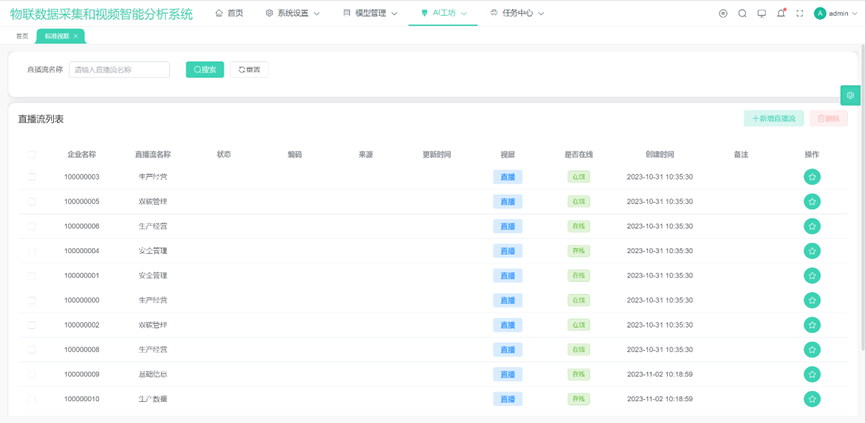Switch to the 首页 page tab

tap(22, 36)
